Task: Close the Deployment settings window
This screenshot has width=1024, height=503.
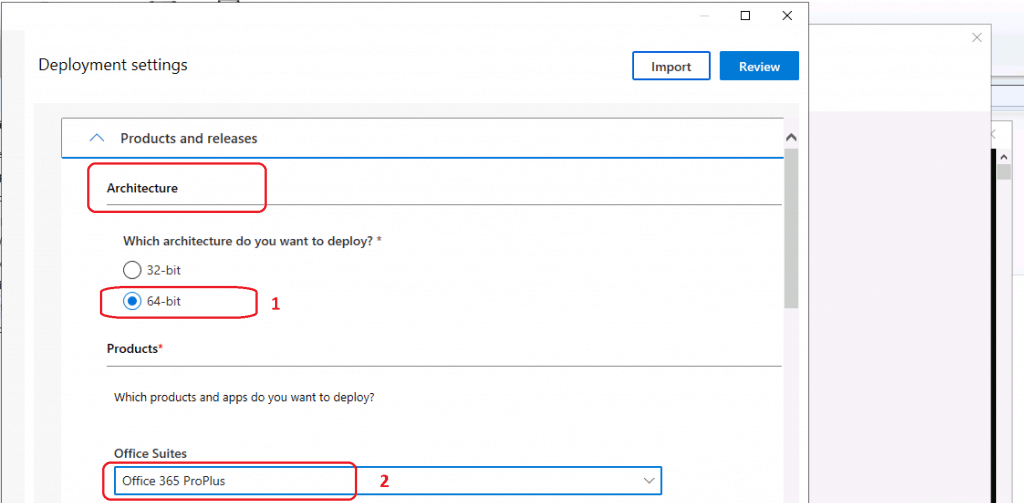Action: (787, 16)
